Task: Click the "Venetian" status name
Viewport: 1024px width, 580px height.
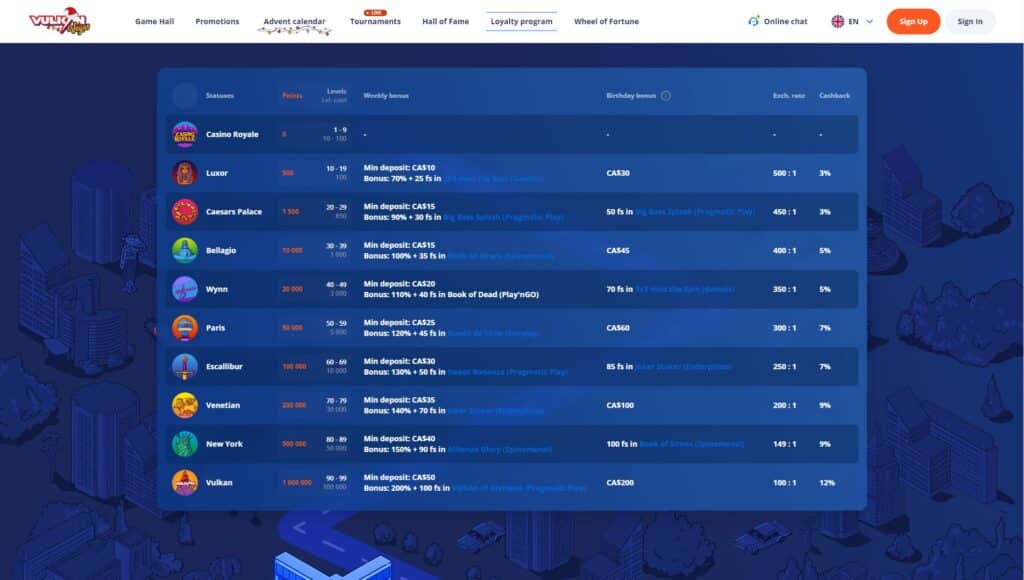Action: [223, 405]
